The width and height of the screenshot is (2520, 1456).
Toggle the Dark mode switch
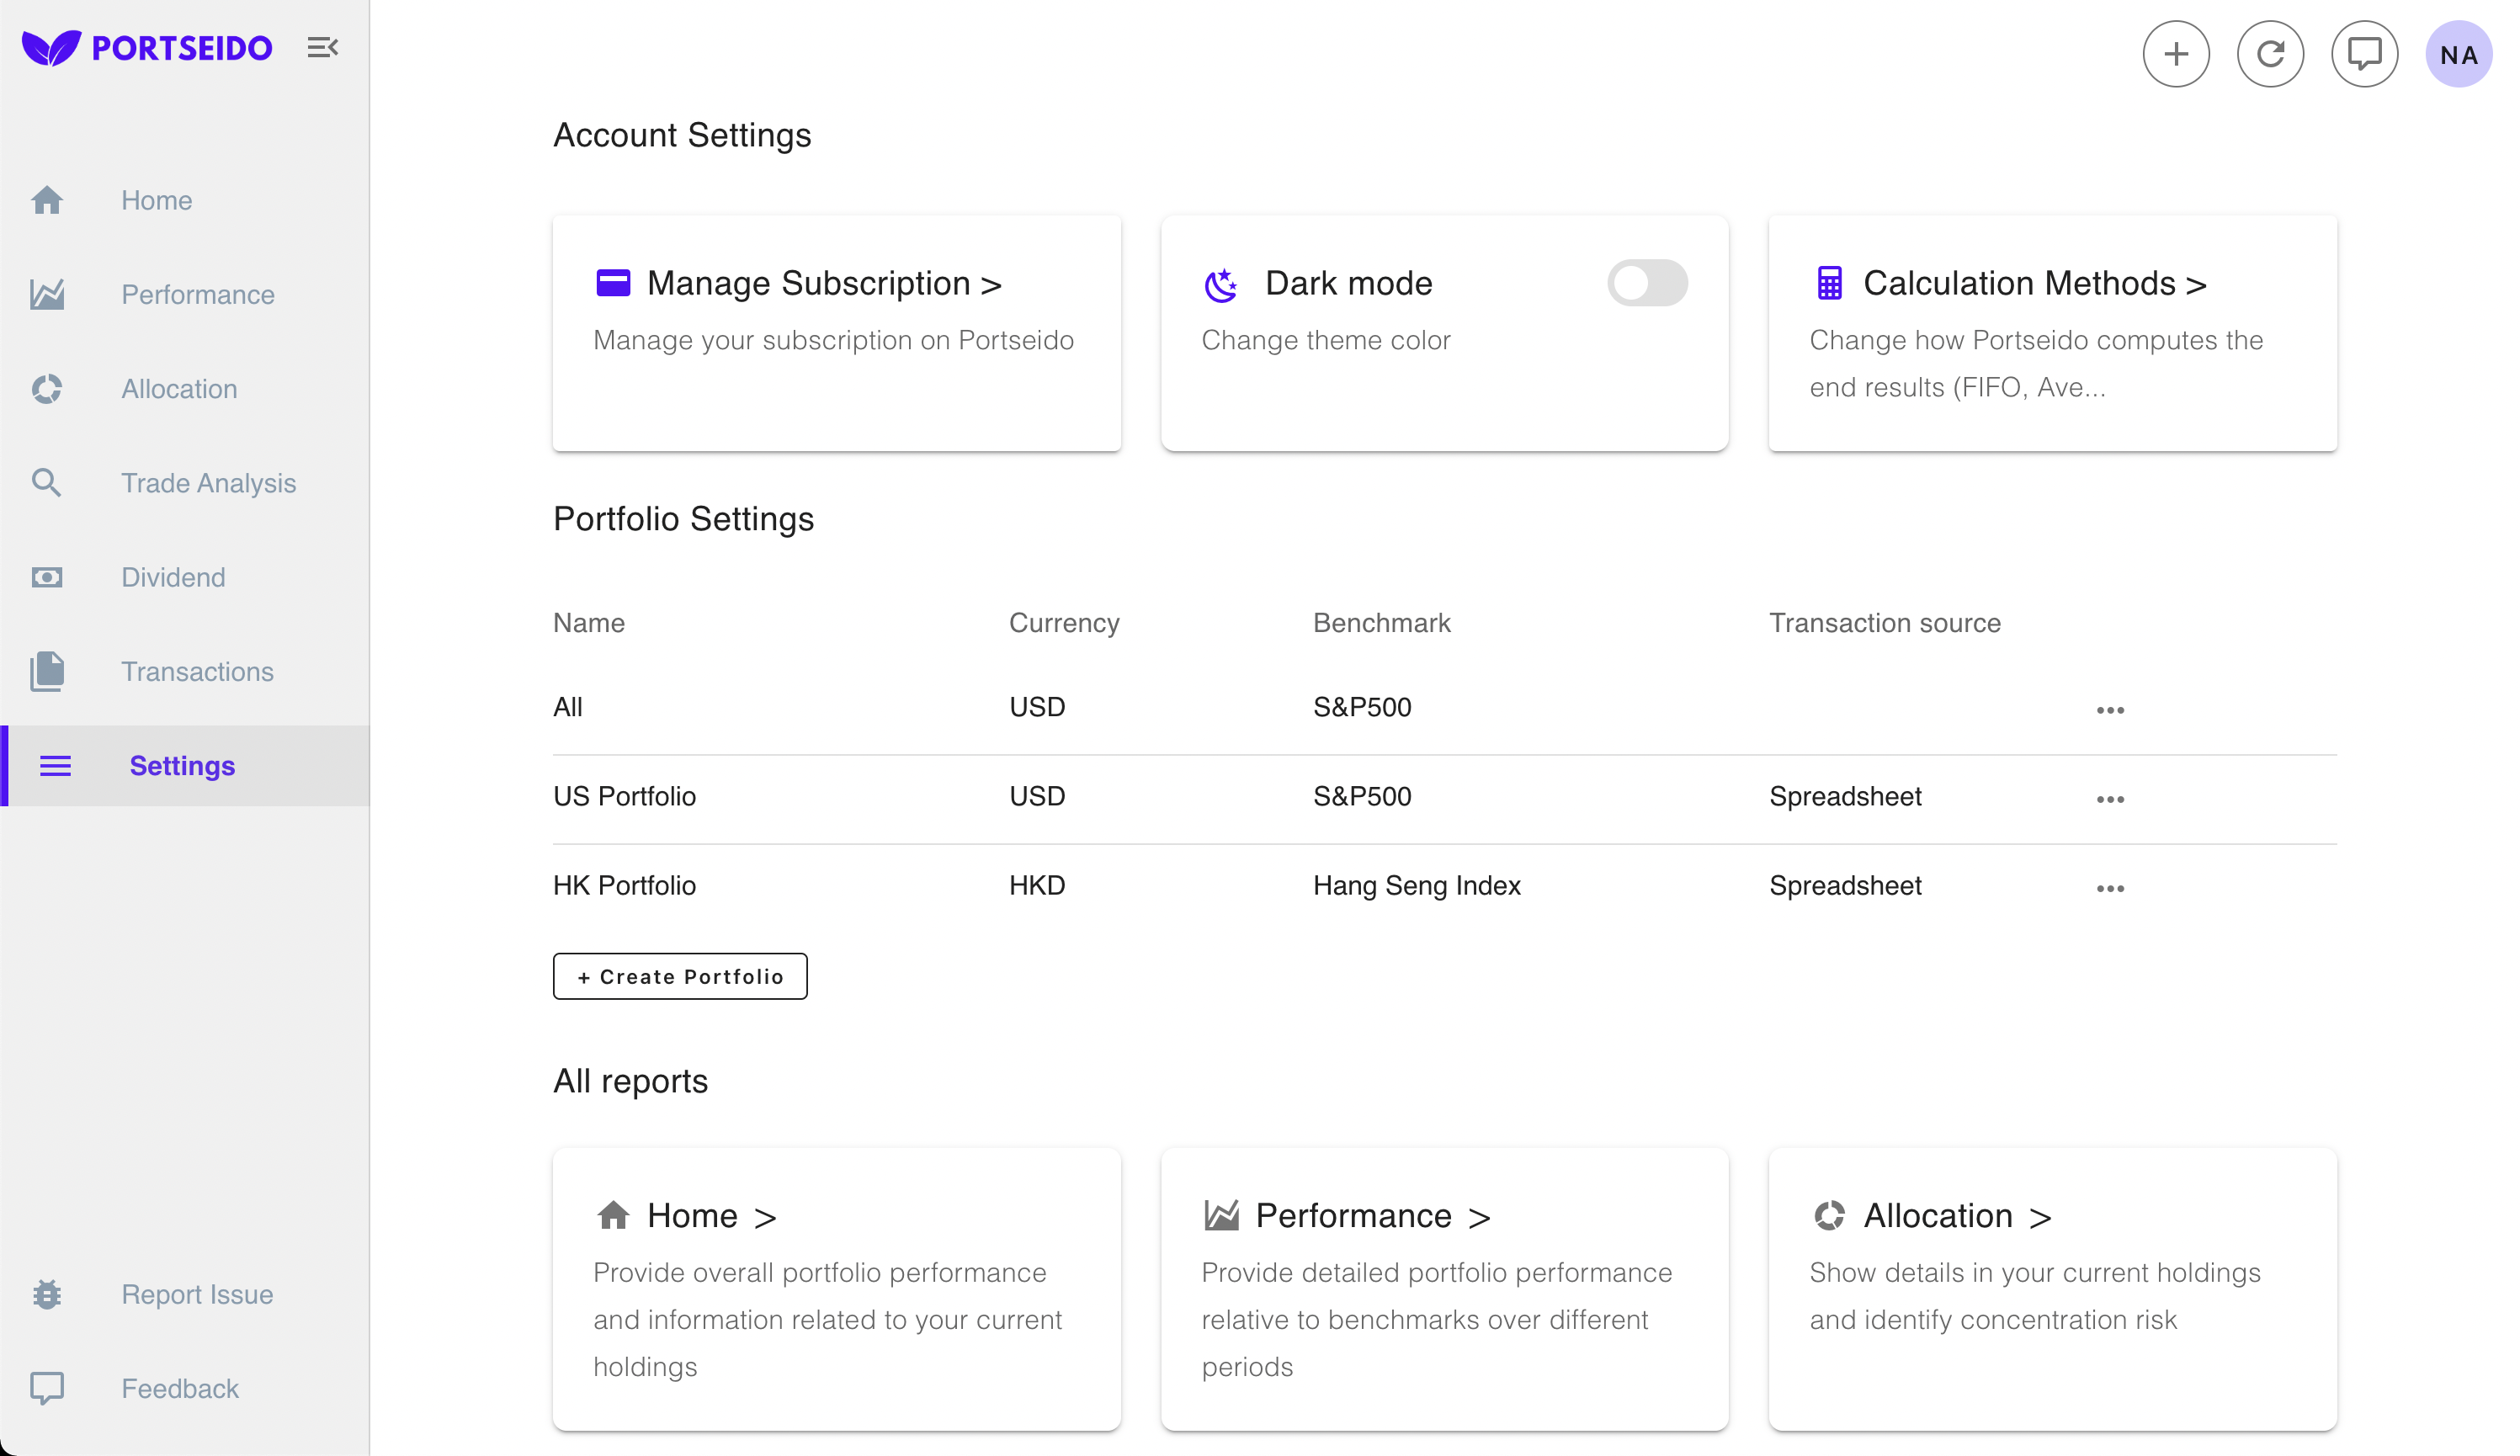(x=1648, y=283)
